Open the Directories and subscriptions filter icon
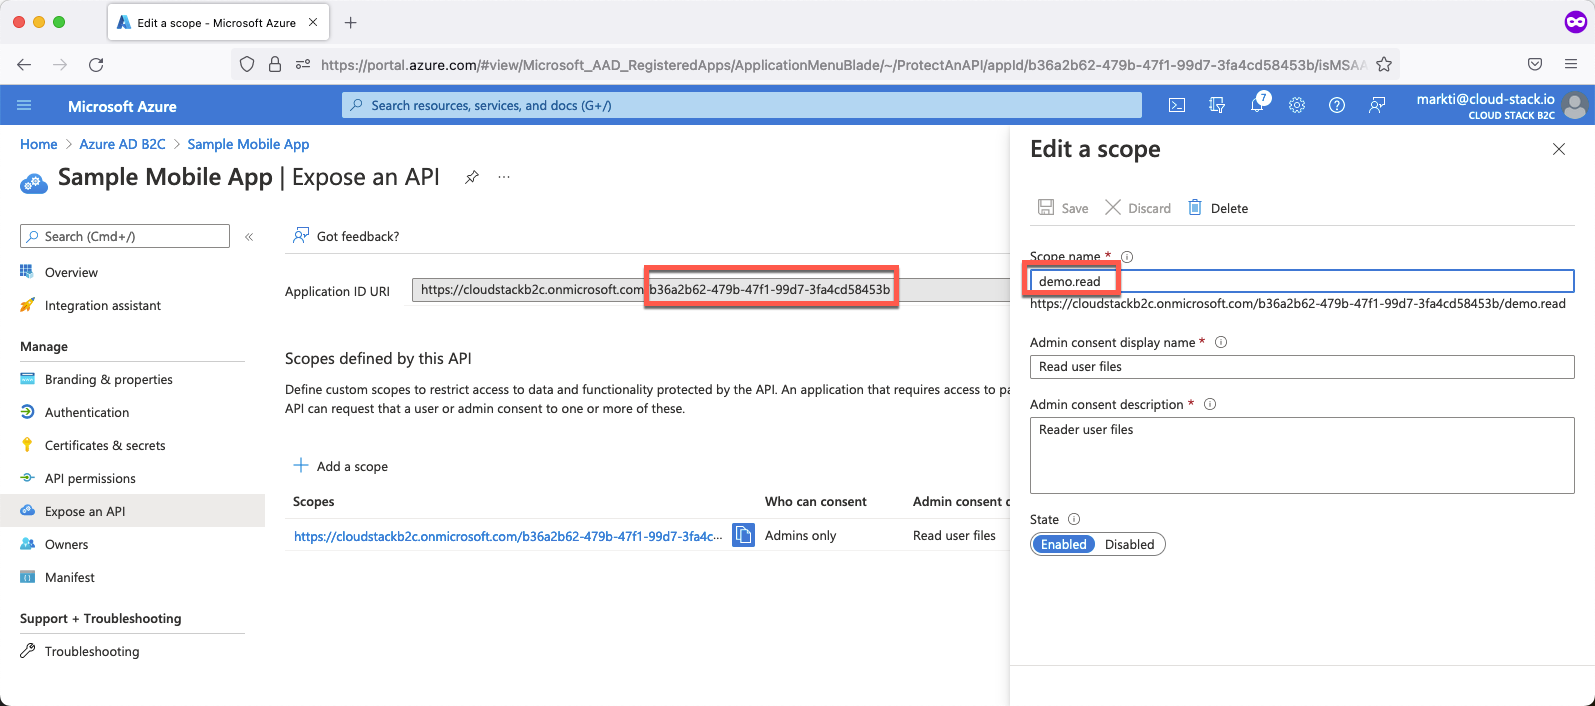This screenshot has width=1595, height=706. (x=1217, y=105)
